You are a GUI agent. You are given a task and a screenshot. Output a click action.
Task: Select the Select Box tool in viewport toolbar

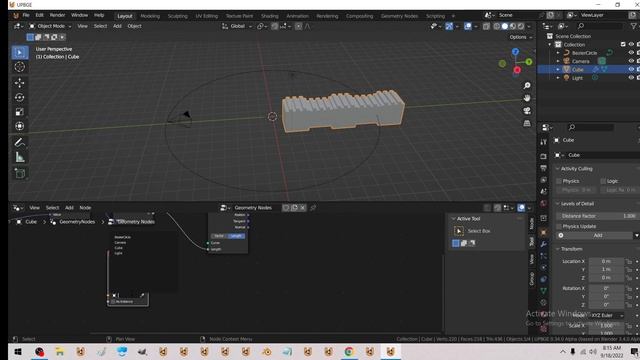[x=20, y=52]
